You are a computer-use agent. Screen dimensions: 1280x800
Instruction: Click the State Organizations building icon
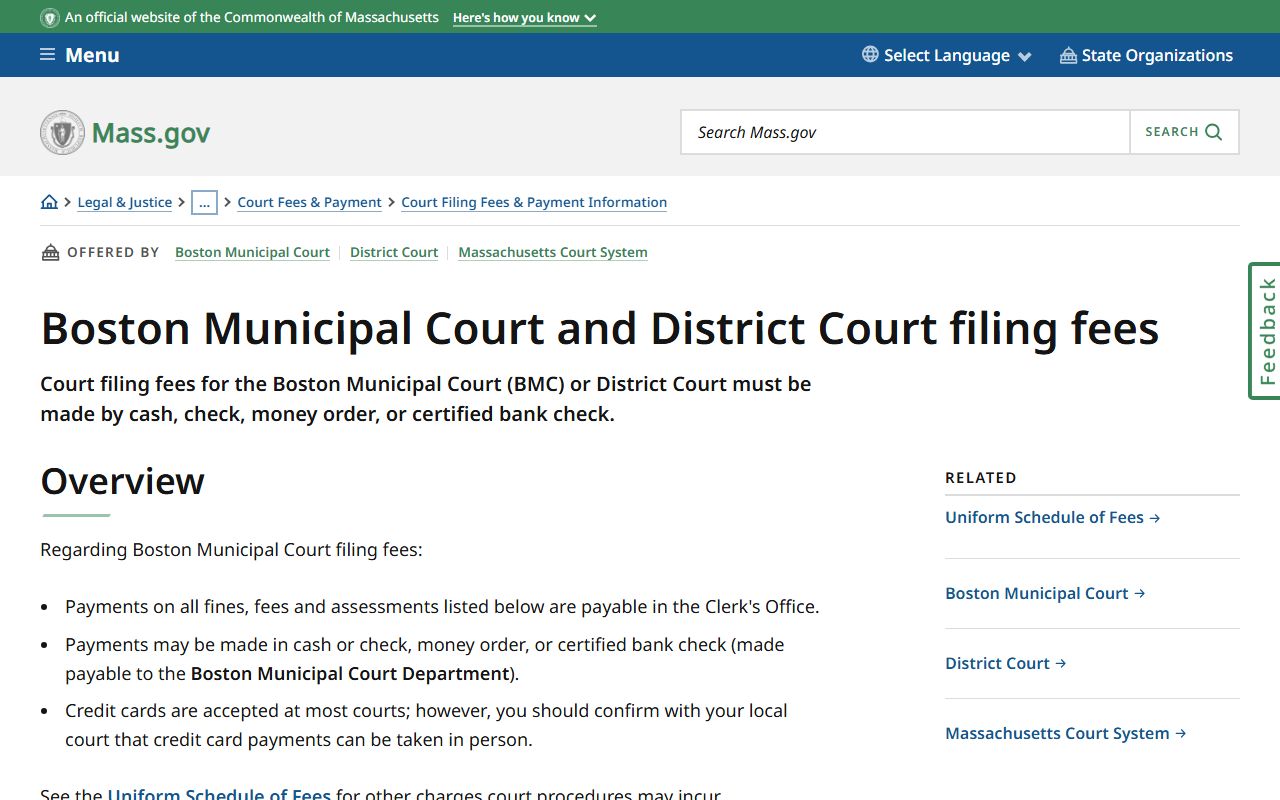coord(1068,55)
